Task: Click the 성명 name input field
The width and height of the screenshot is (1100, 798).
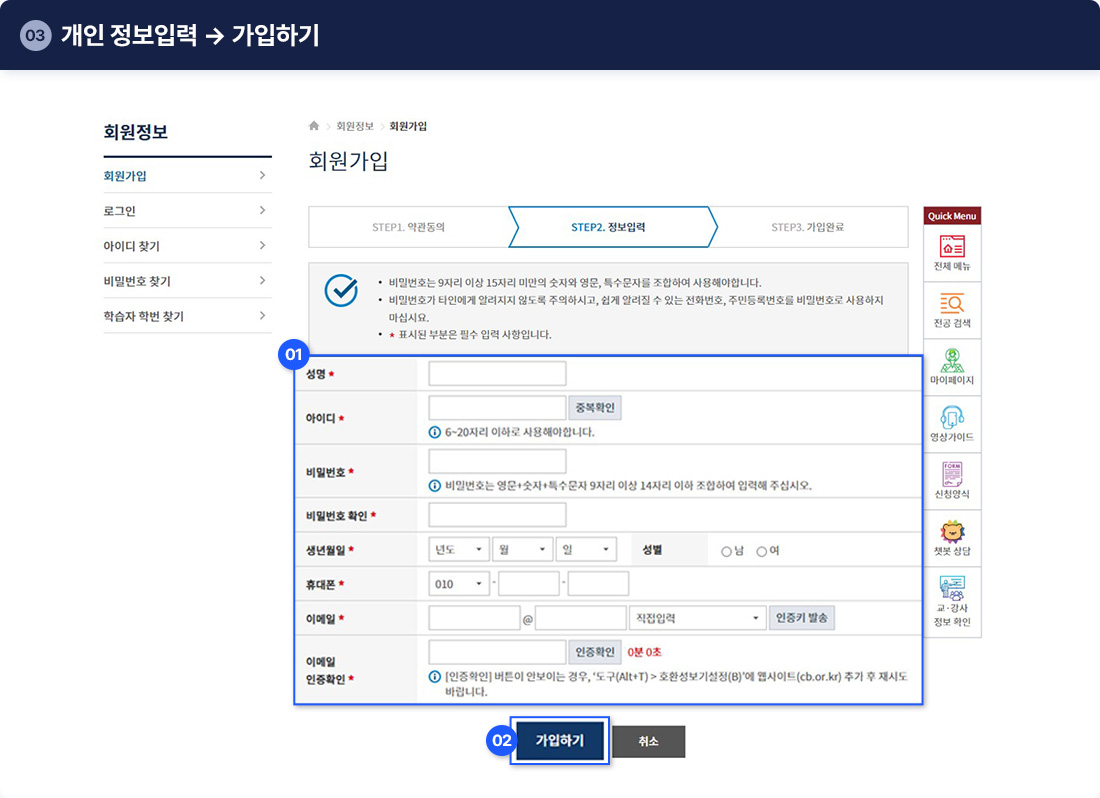Action: tap(497, 374)
